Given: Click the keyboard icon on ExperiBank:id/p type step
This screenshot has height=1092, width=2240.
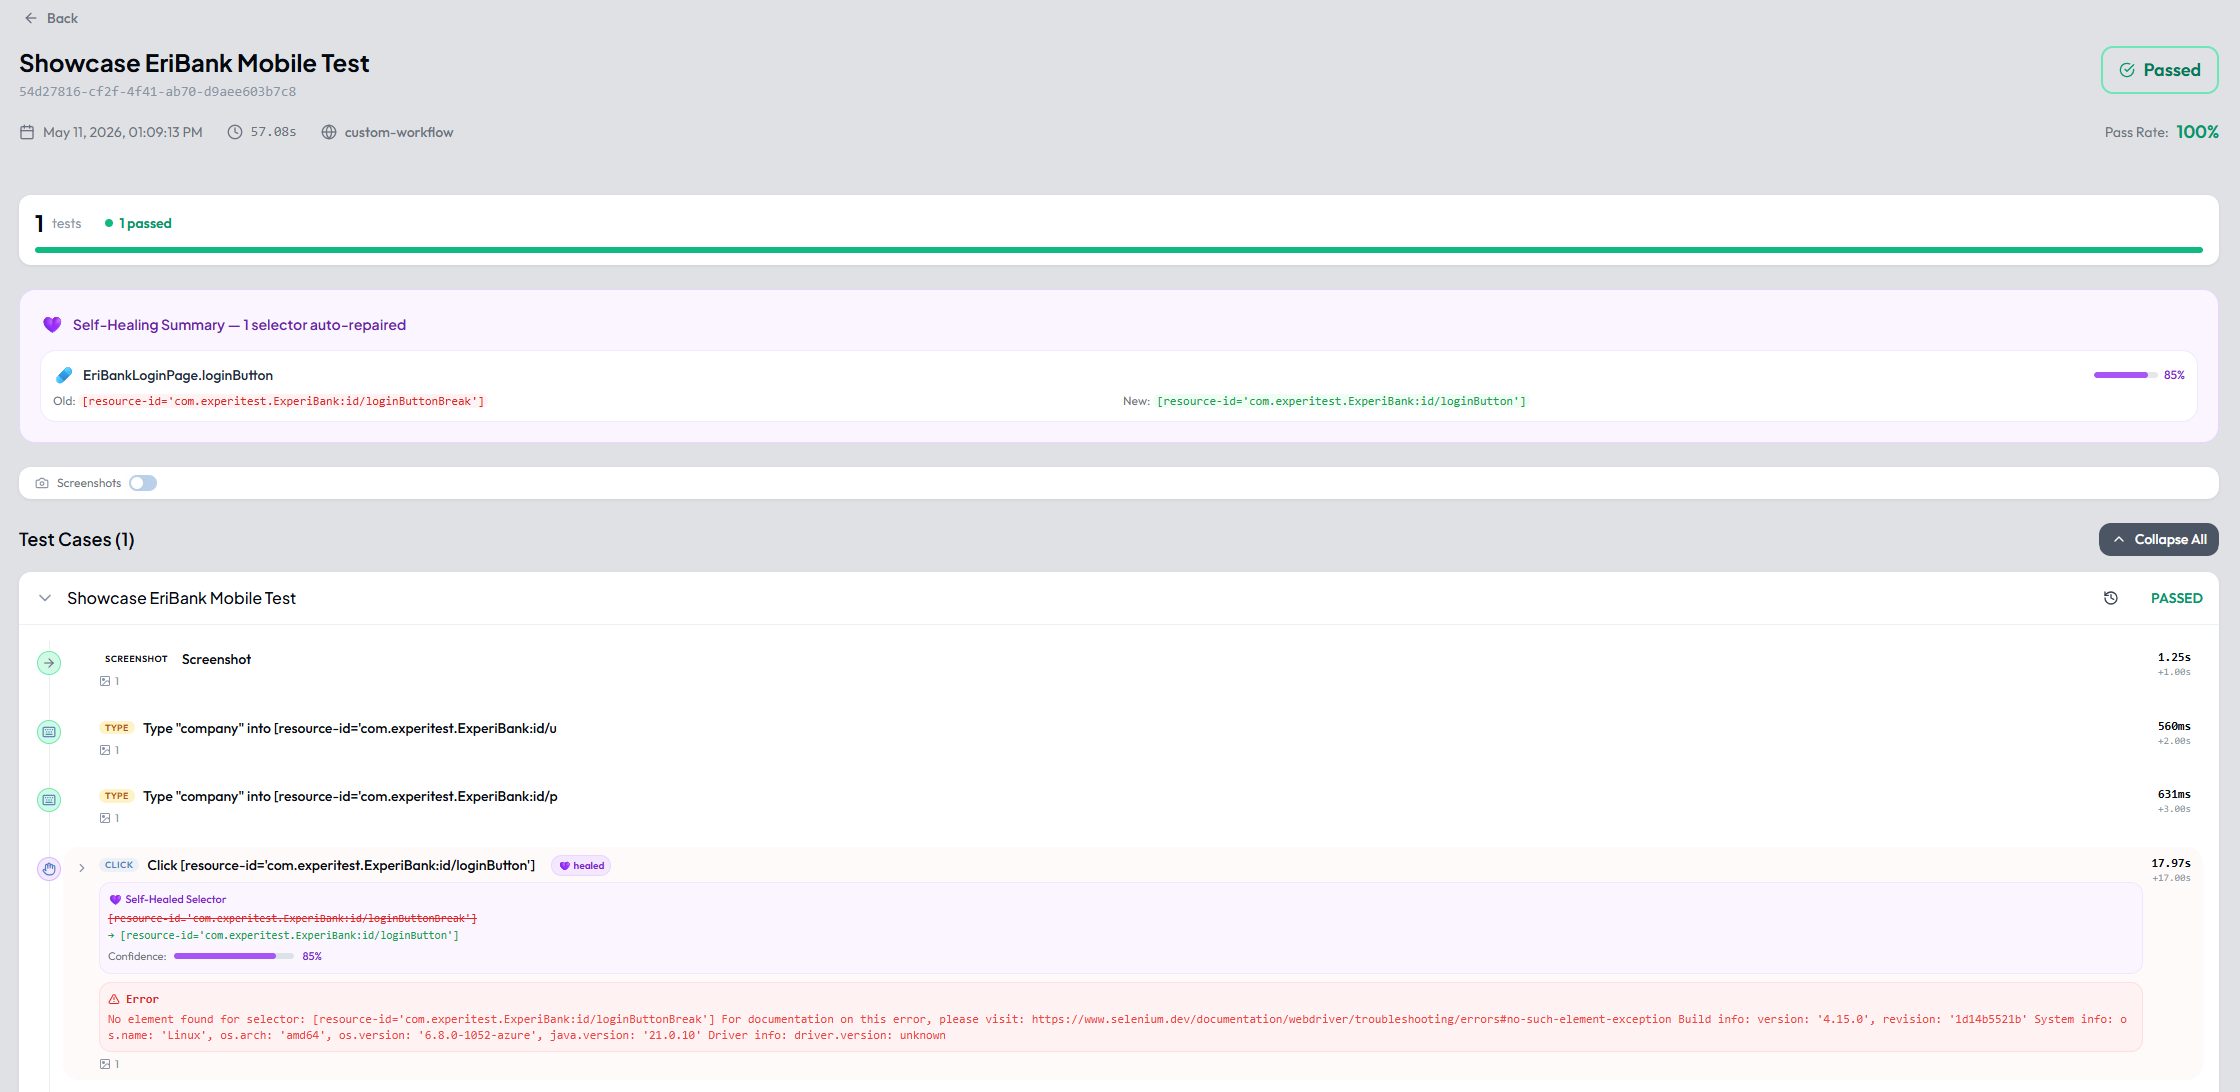Looking at the screenshot, I should [x=49, y=800].
